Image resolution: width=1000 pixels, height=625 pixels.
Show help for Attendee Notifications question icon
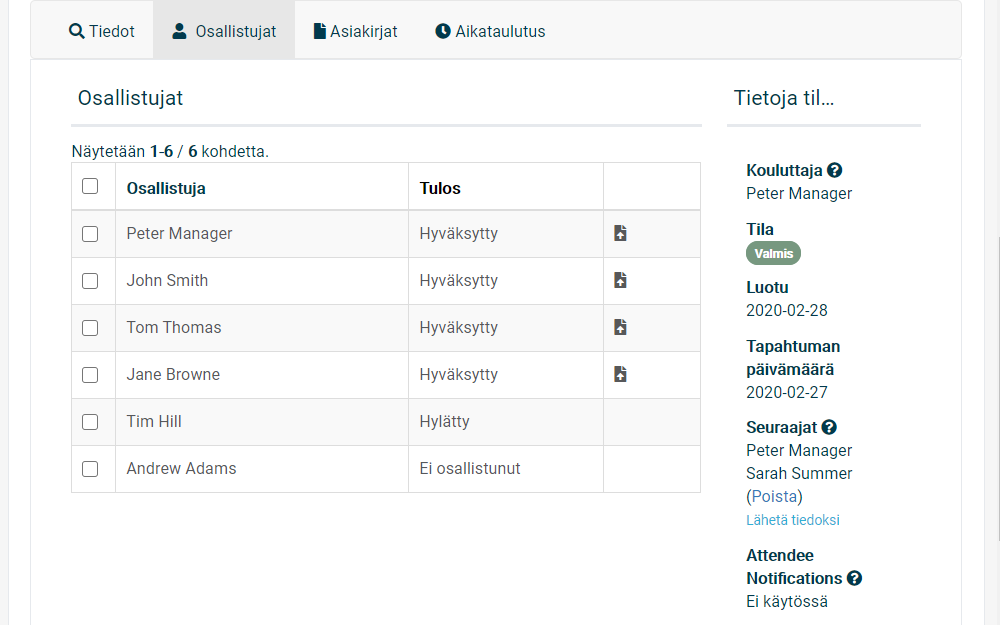coord(855,578)
